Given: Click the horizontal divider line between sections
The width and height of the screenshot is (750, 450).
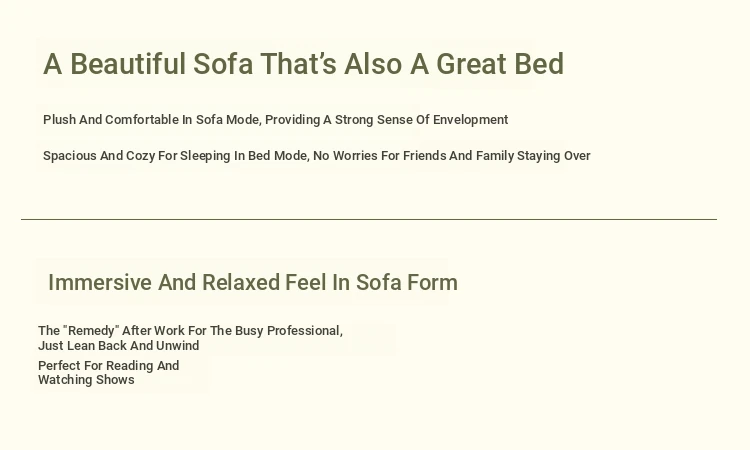Looking at the screenshot, I should pyautogui.click(x=369, y=220).
